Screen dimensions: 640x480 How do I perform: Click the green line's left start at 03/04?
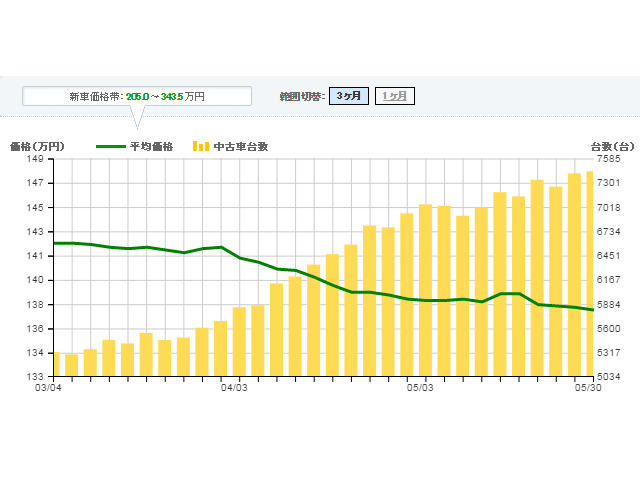(54, 243)
